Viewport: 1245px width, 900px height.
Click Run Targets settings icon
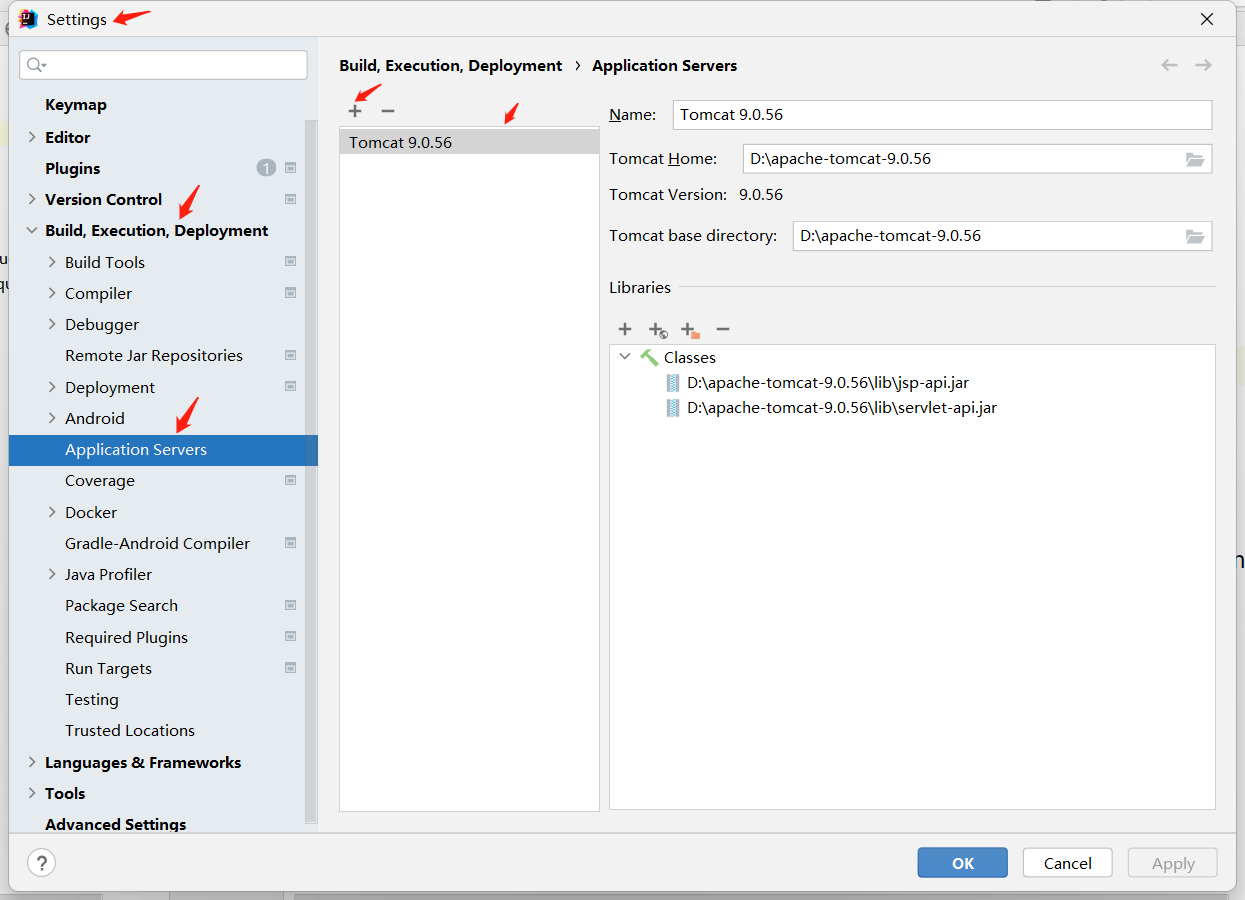click(290, 668)
